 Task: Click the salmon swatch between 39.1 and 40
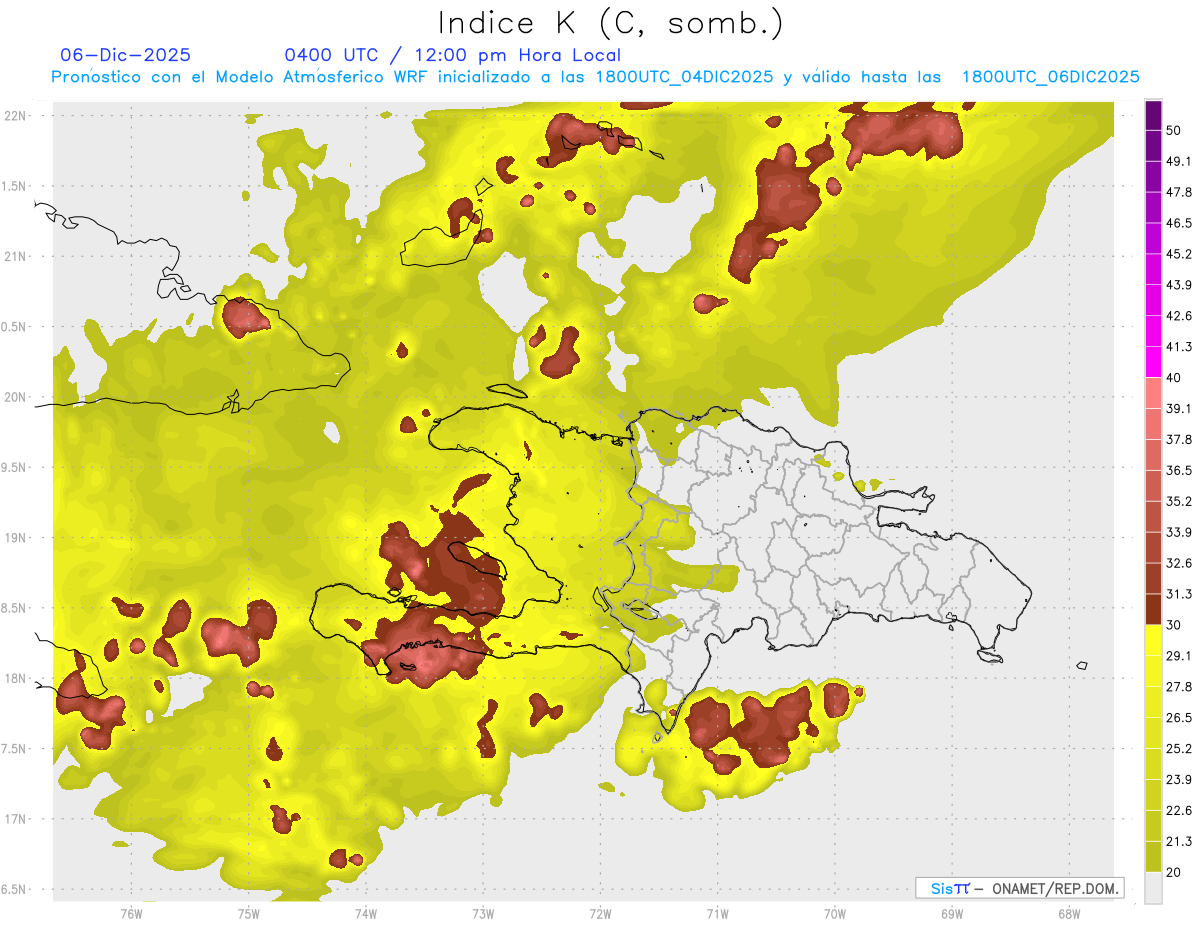coord(1154,393)
